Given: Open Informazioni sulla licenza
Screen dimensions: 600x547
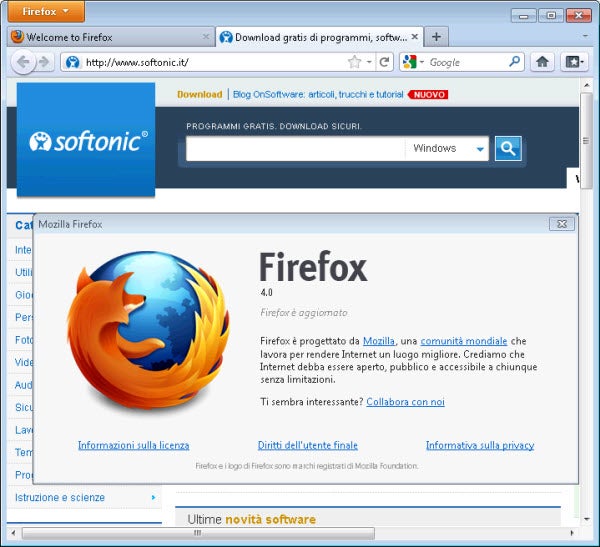Looking at the screenshot, I should [x=134, y=445].
